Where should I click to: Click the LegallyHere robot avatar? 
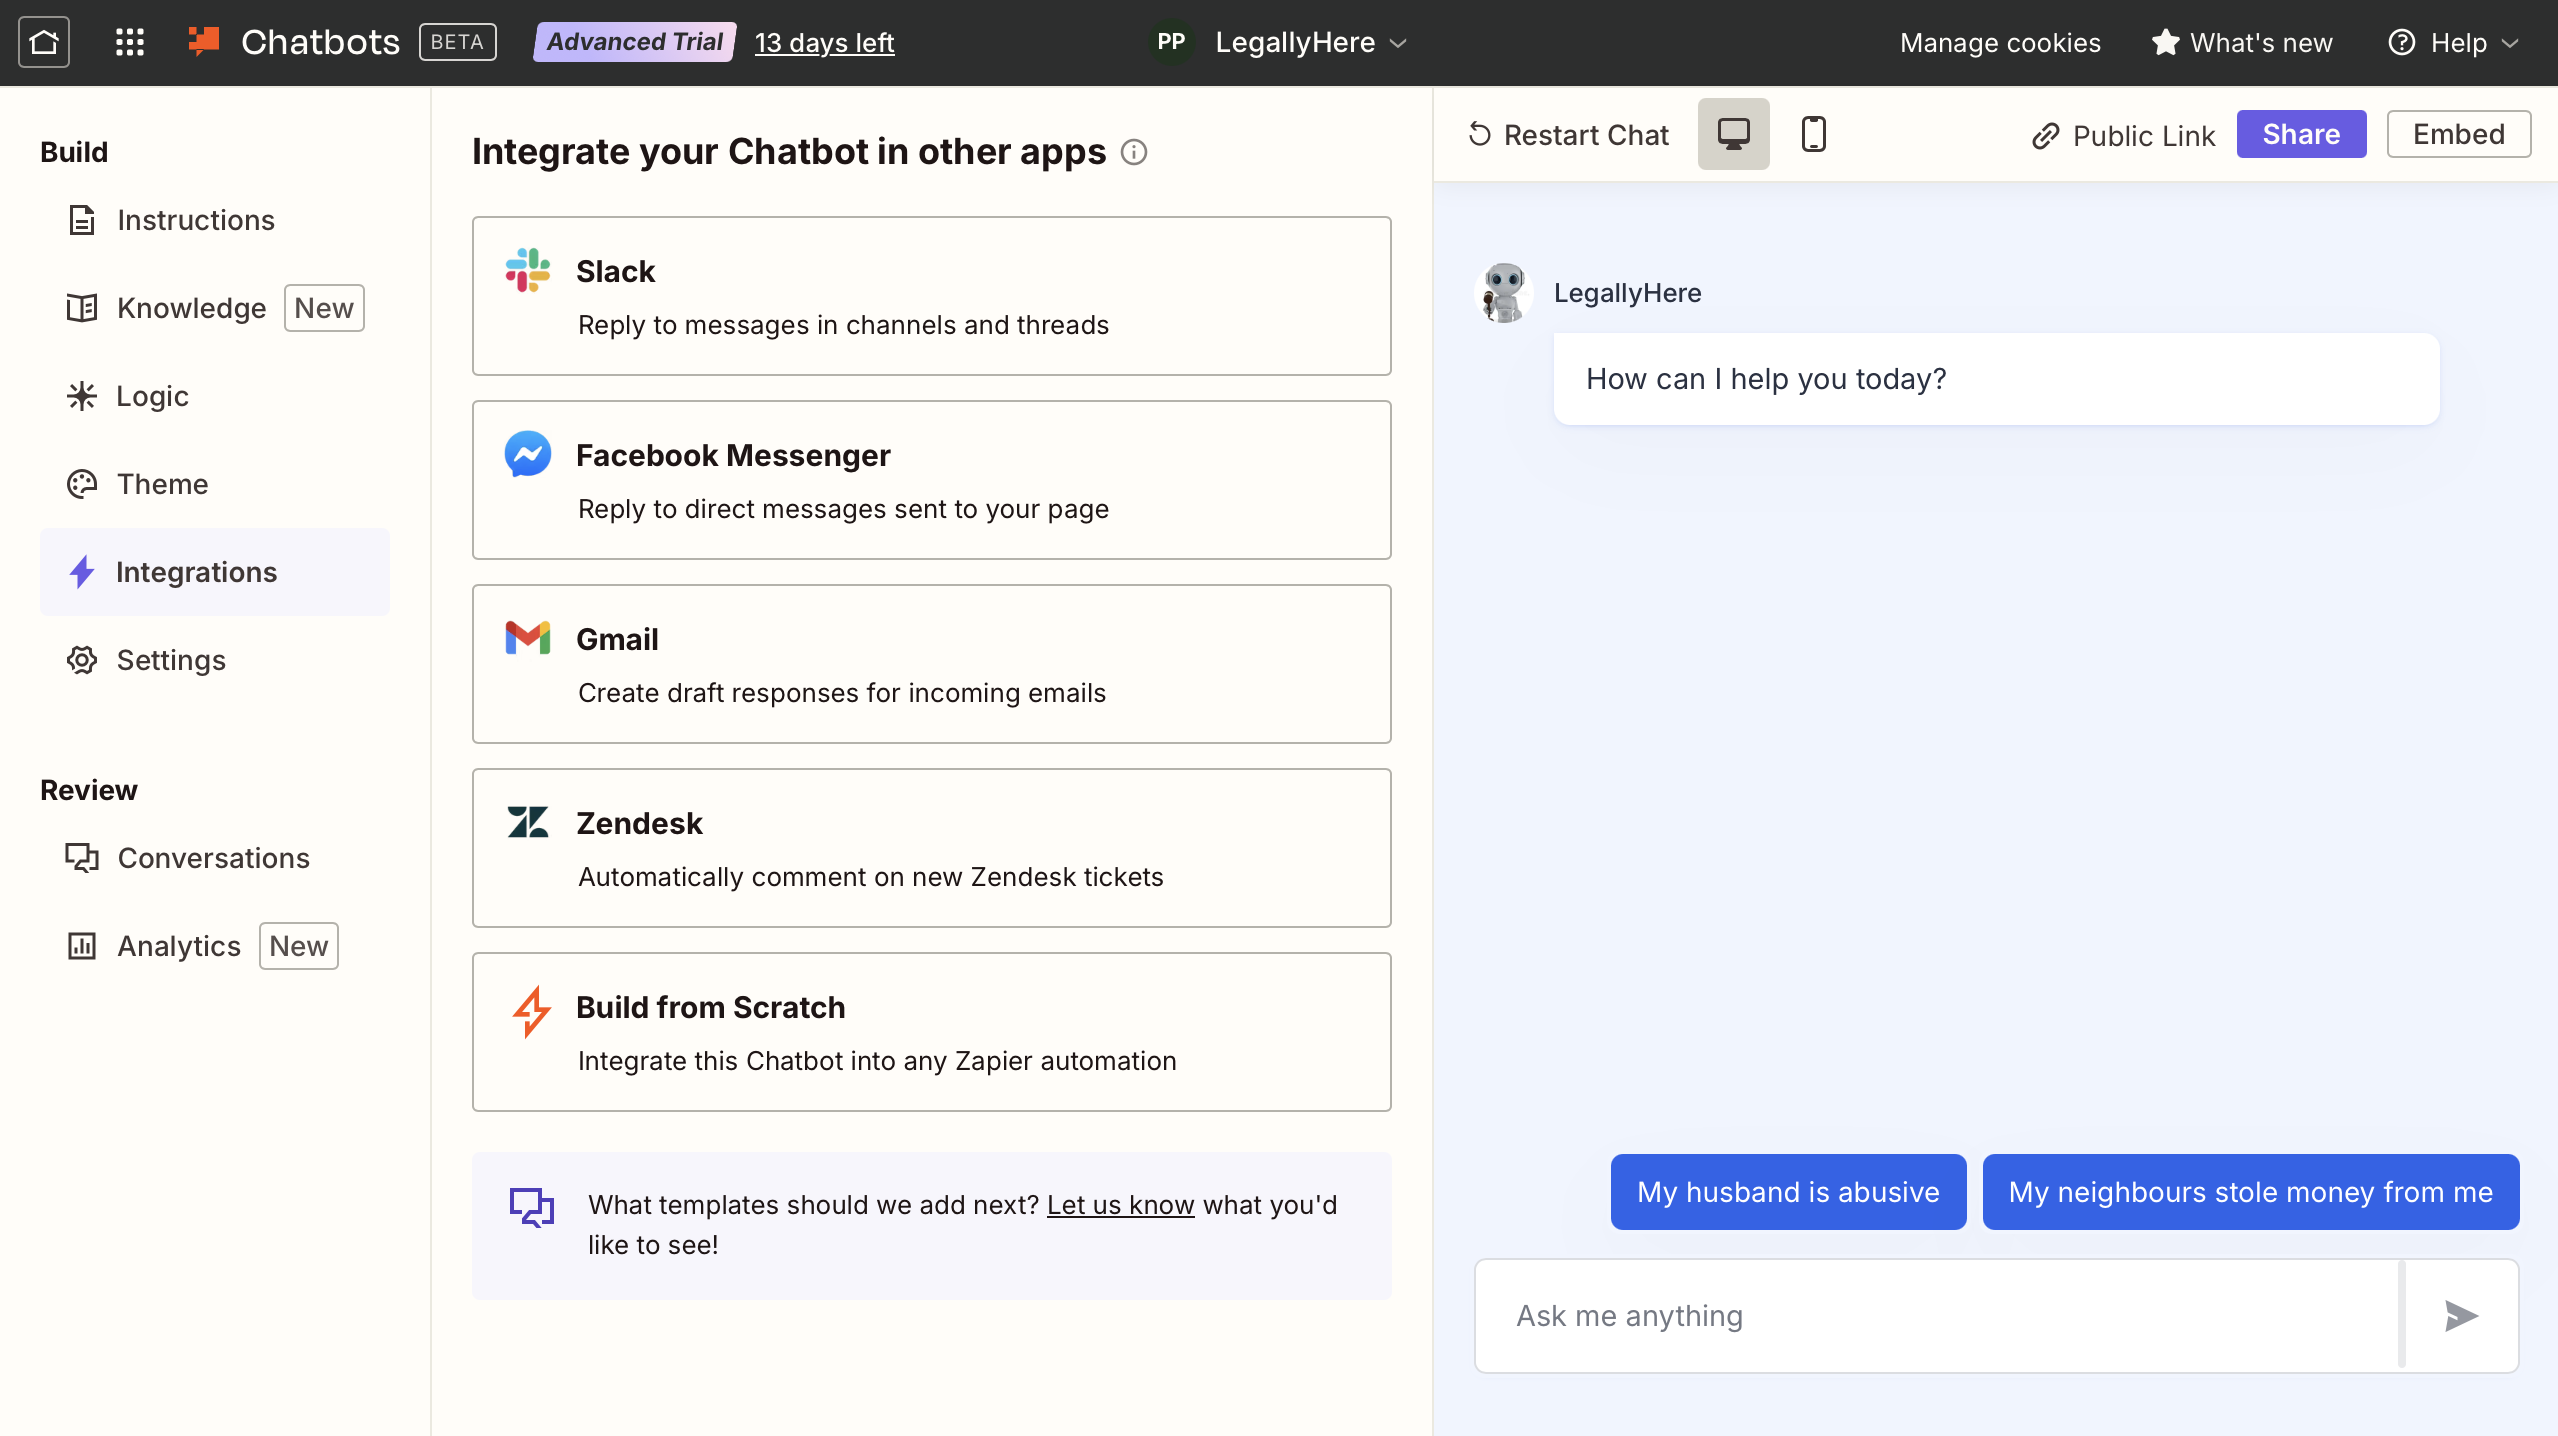click(1504, 293)
